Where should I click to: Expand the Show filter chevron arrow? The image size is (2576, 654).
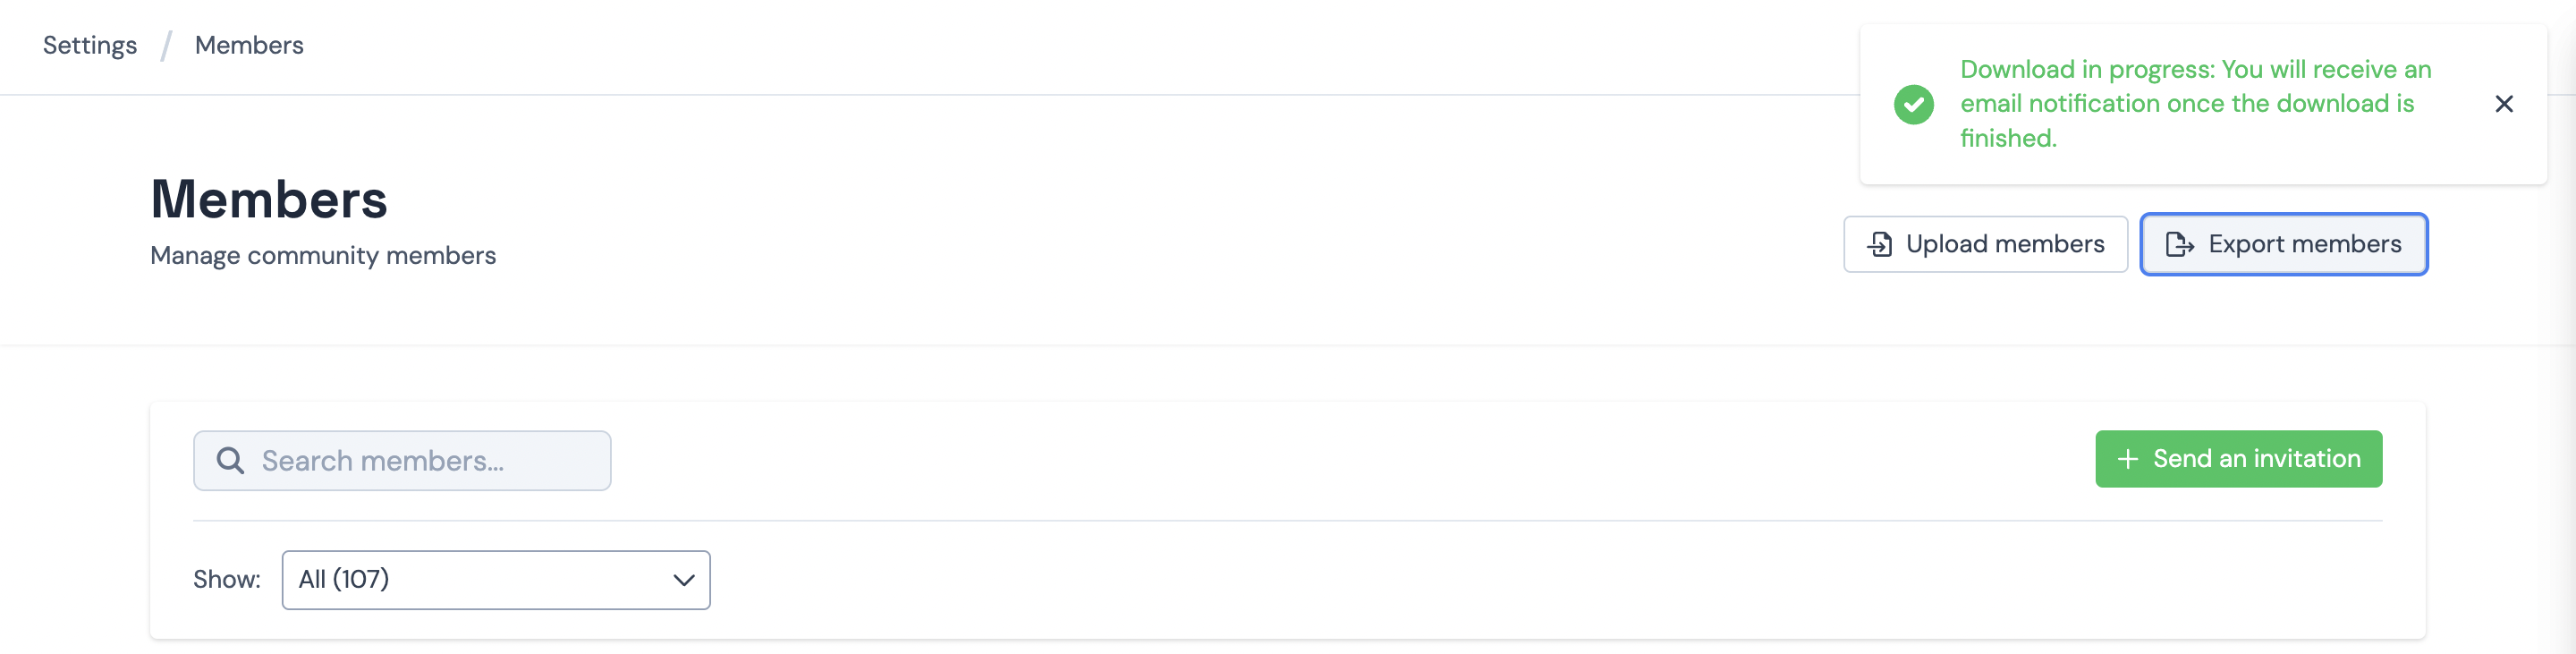(x=684, y=580)
